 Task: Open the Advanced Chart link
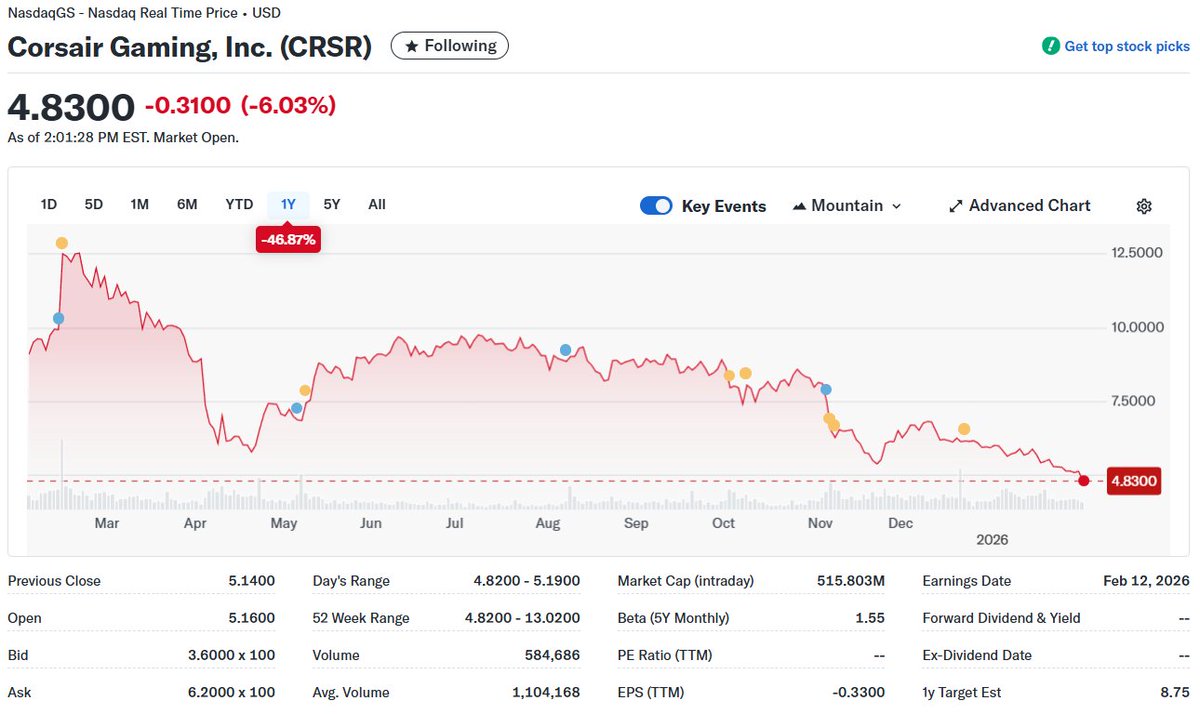pos(1019,206)
